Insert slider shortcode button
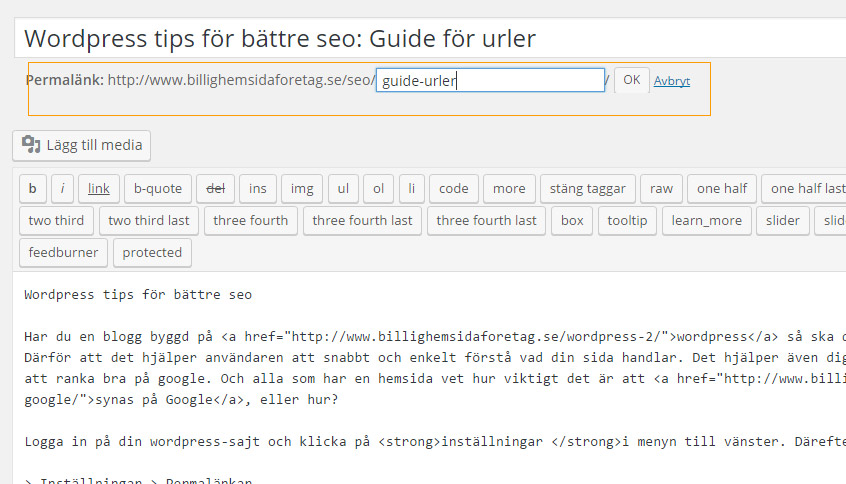This screenshot has height=484, width=846. tap(783, 221)
